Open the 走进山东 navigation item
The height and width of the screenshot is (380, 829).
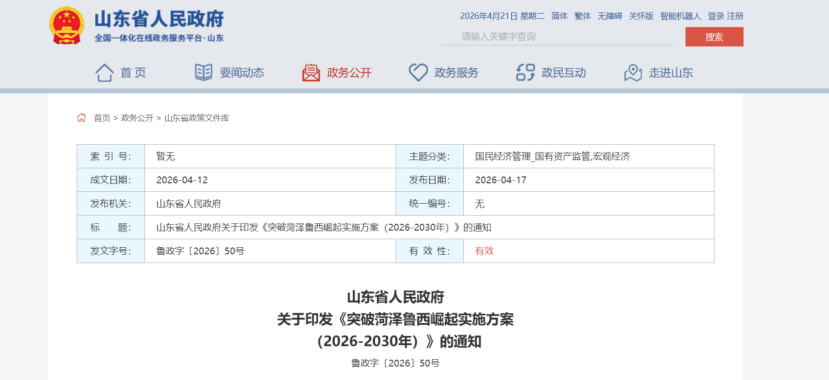671,73
